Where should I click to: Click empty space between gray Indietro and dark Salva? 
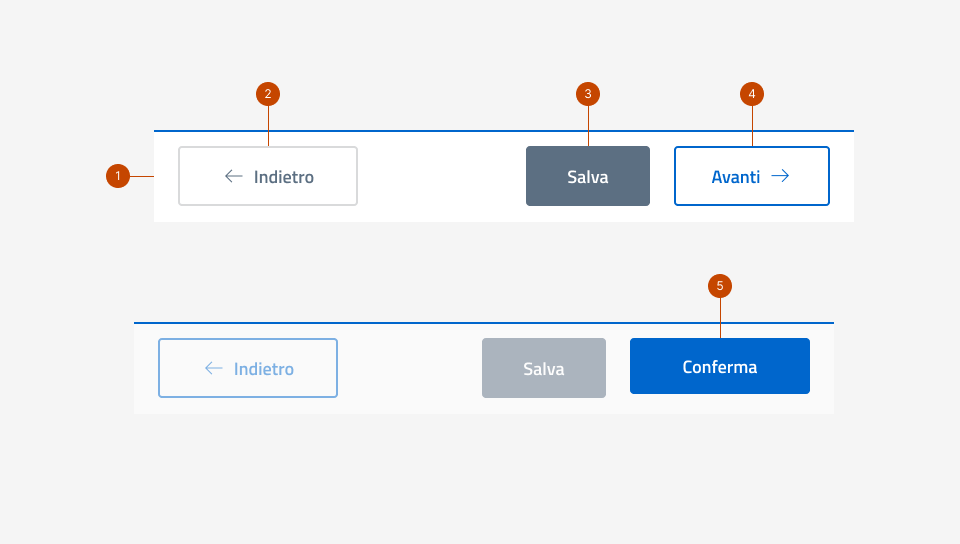point(440,176)
